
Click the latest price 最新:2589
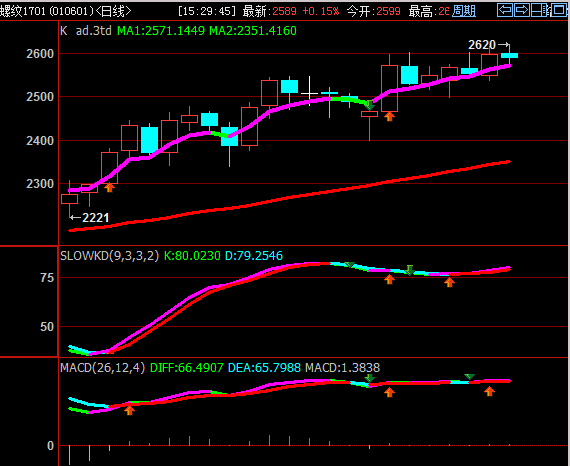(x=270, y=11)
